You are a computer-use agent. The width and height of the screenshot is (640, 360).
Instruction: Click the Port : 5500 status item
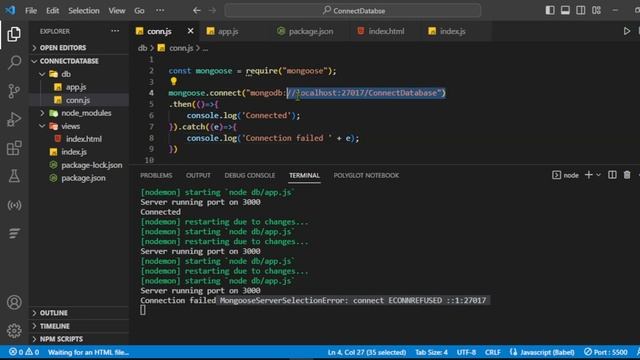click(x=606, y=352)
